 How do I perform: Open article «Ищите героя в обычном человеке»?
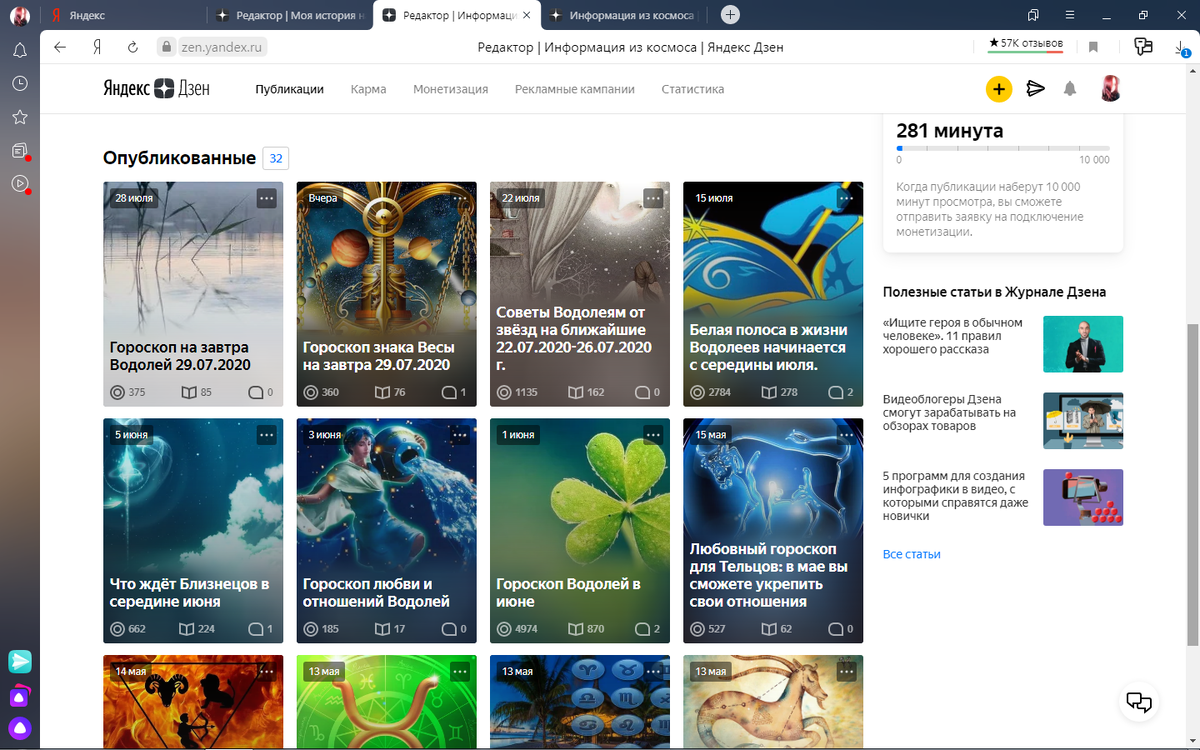(953, 336)
